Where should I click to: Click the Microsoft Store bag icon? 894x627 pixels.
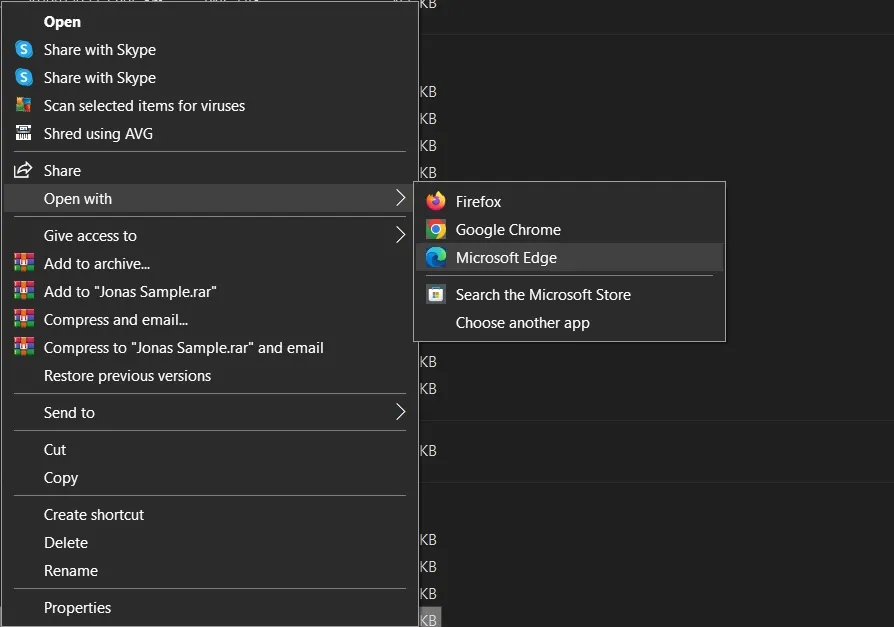pyautogui.click(x=436, y=294)
